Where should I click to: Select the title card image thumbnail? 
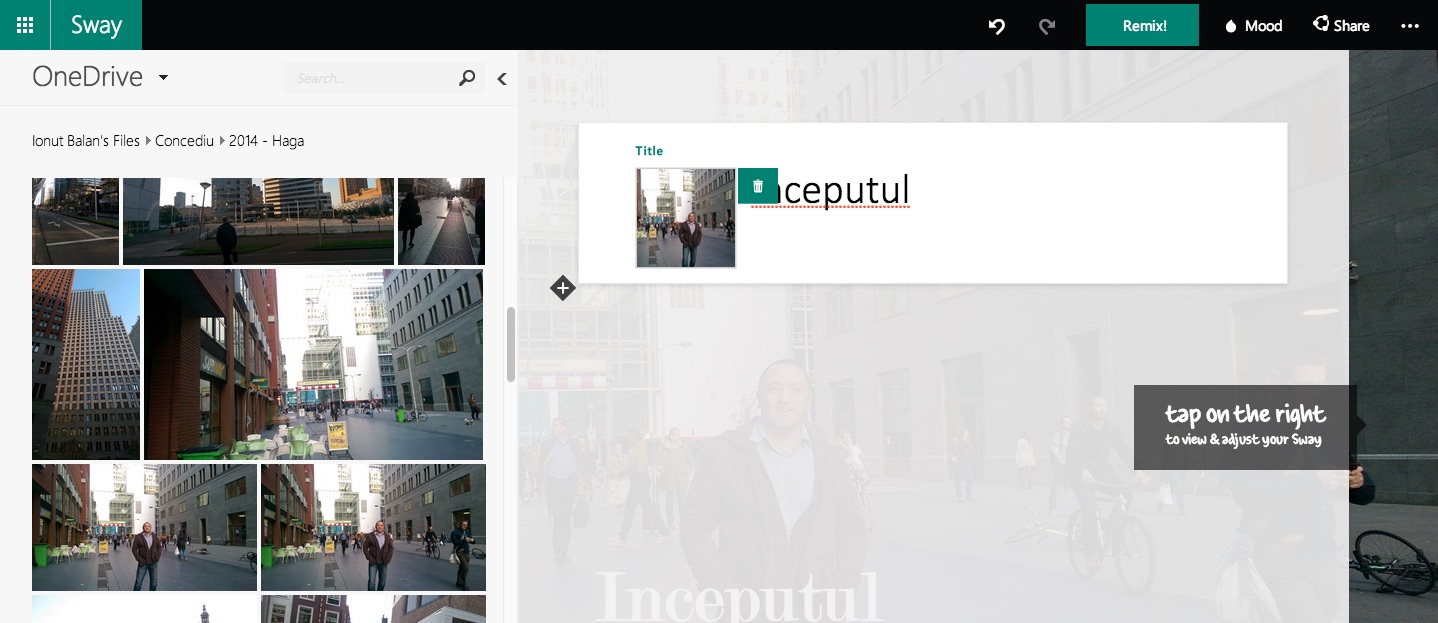(686, 218)
